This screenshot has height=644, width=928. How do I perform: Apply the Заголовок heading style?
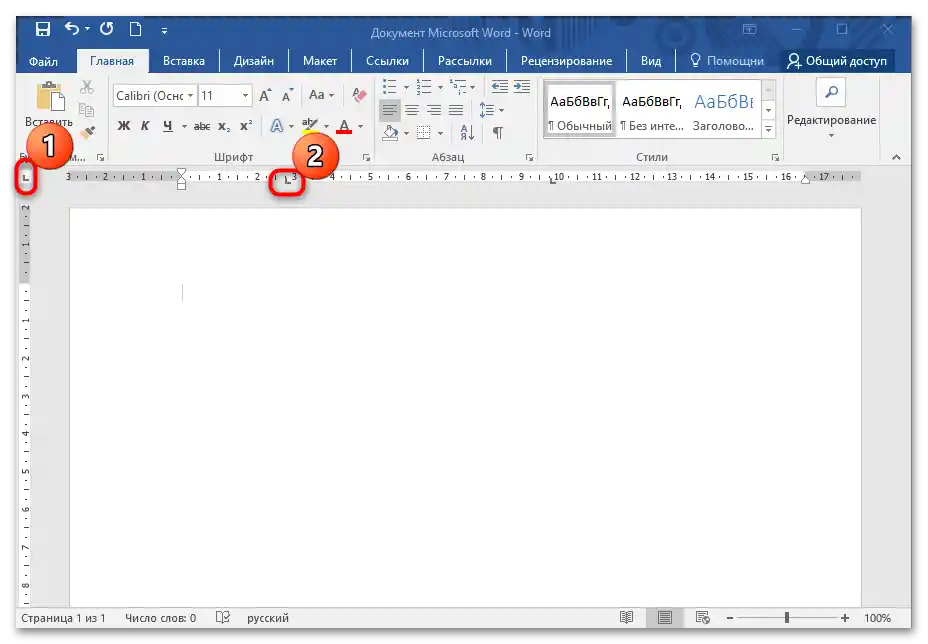click(x=723, y=110)
